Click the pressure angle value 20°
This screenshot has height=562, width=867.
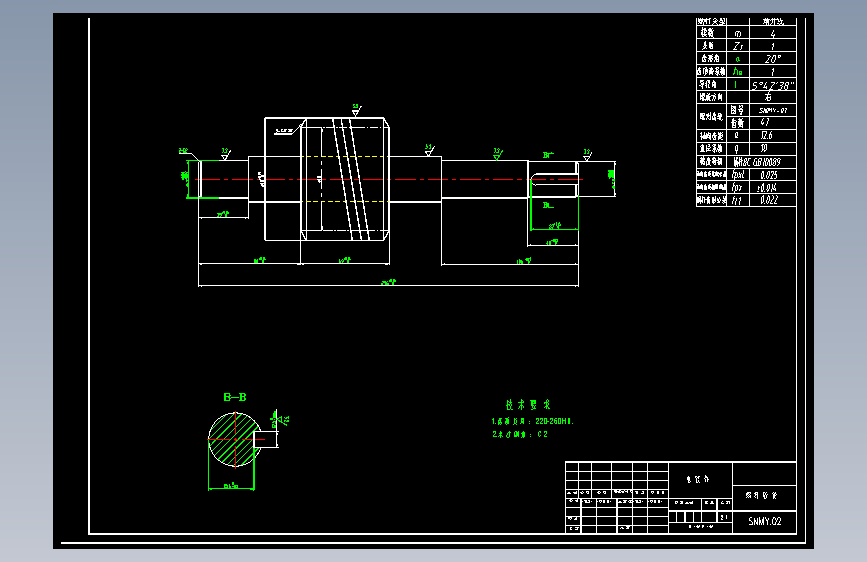pos(772,59)
